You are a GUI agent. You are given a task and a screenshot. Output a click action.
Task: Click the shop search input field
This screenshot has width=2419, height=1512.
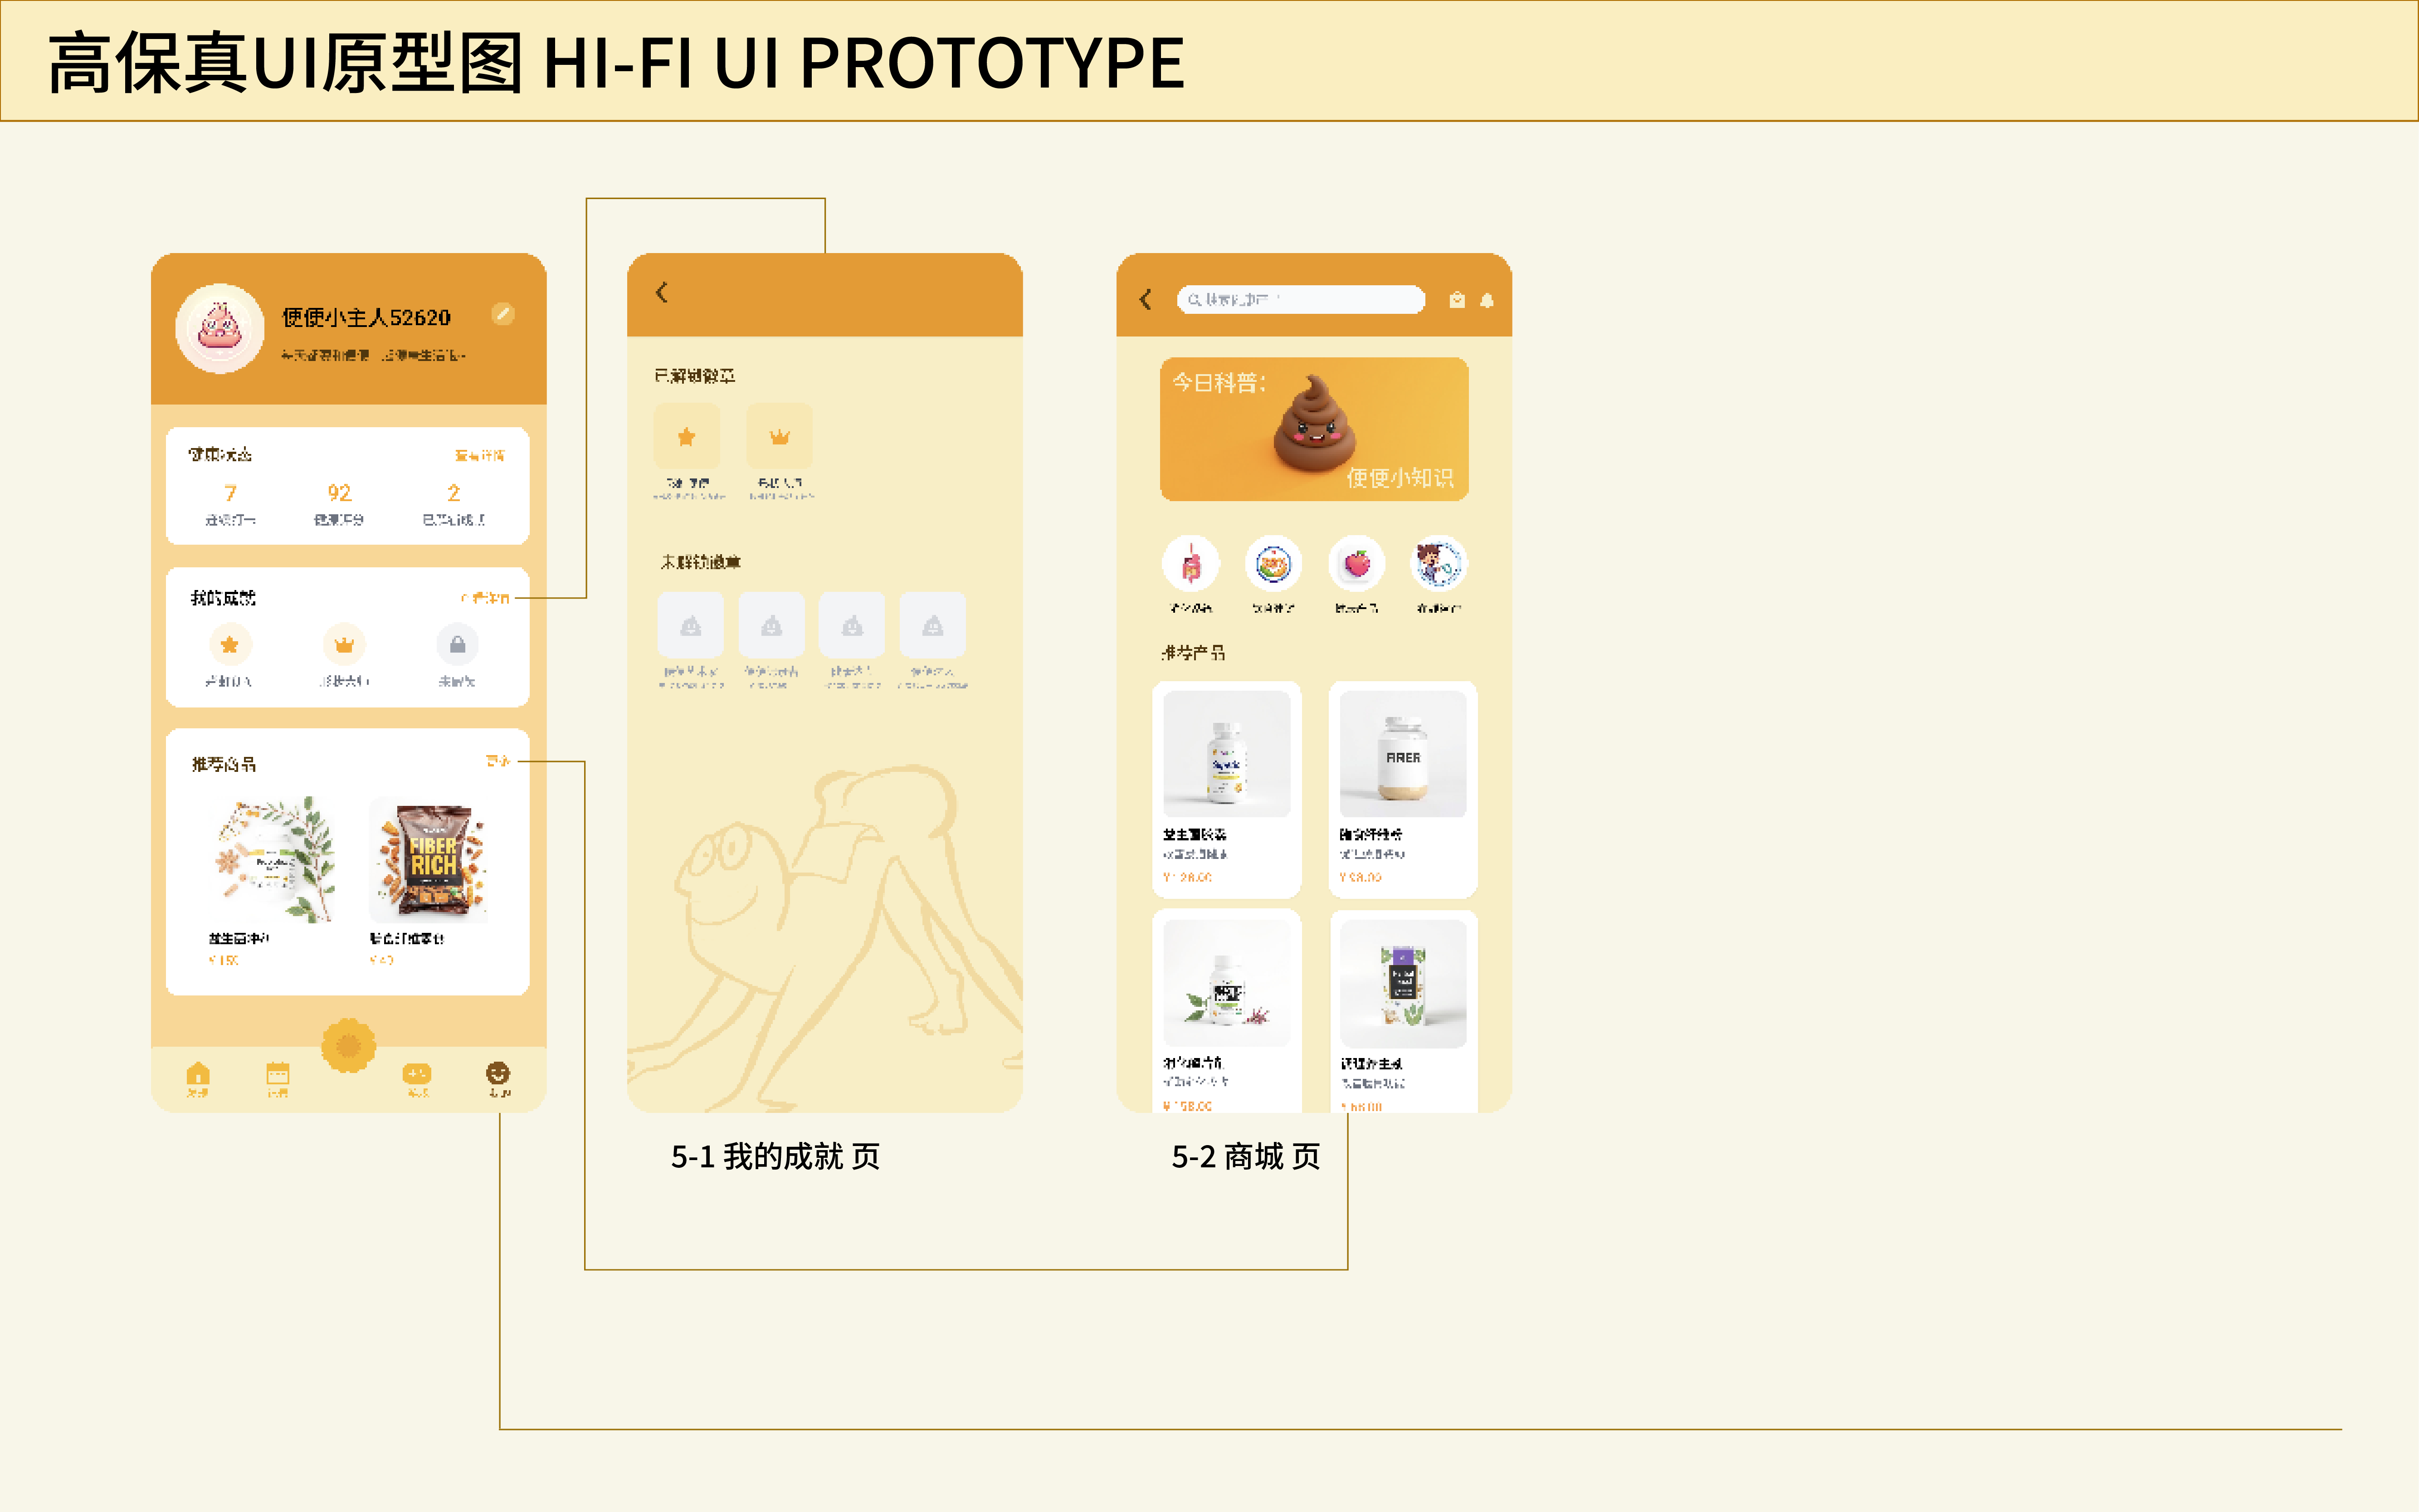click(1300, 299)
